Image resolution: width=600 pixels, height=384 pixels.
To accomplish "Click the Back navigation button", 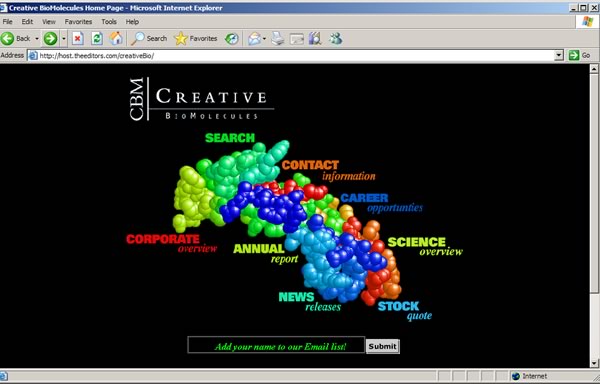I will click(x=16, y=38).
